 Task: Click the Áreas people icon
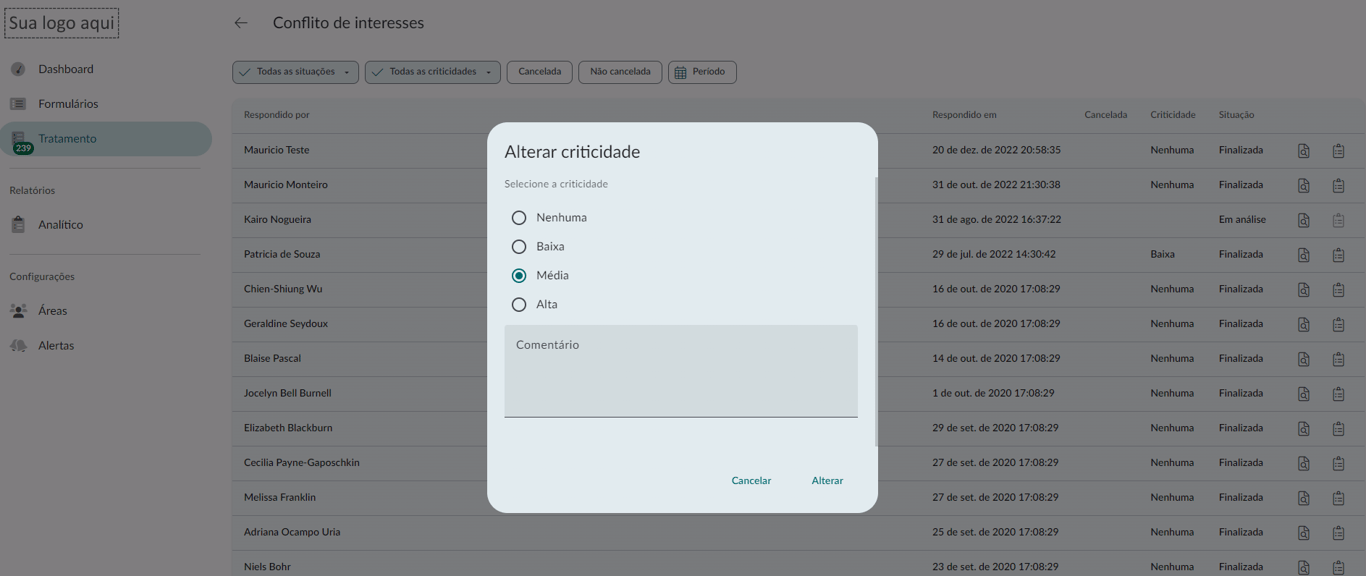(x=18, y=311)
